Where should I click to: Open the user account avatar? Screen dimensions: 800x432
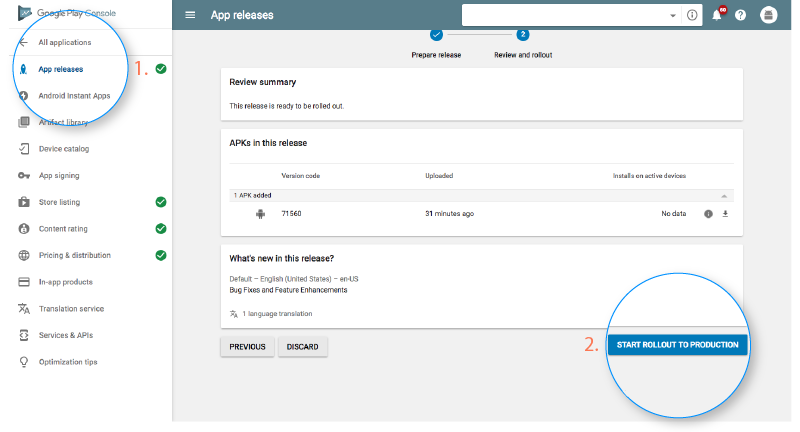pyautogui.click(x=768, y=15)
